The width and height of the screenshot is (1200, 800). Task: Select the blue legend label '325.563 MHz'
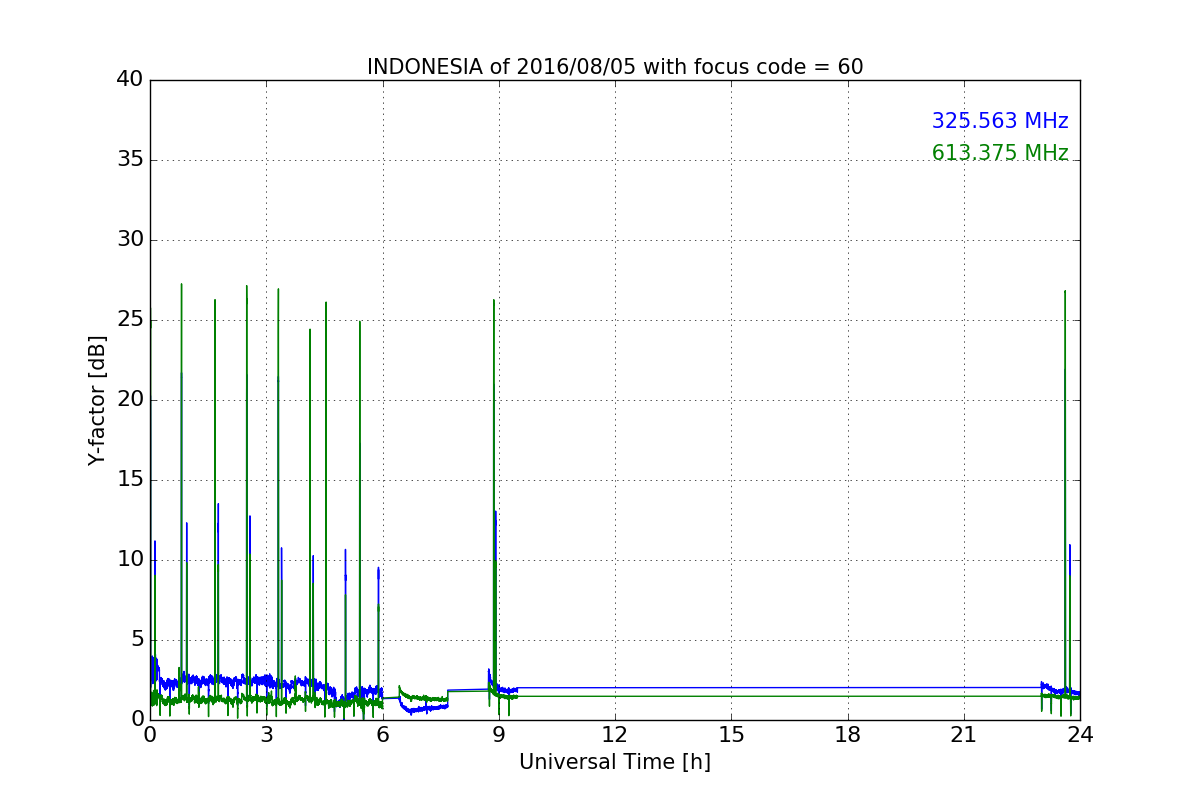[1000, 121]
